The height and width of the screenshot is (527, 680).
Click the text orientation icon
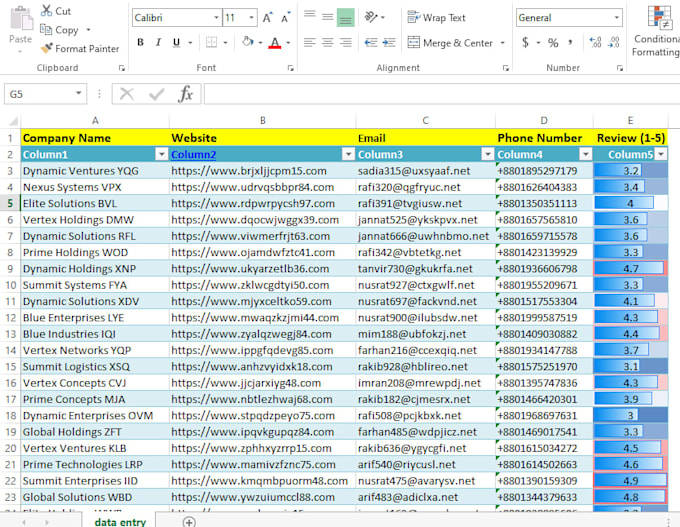pyautogui.click(x=371, y=17)
